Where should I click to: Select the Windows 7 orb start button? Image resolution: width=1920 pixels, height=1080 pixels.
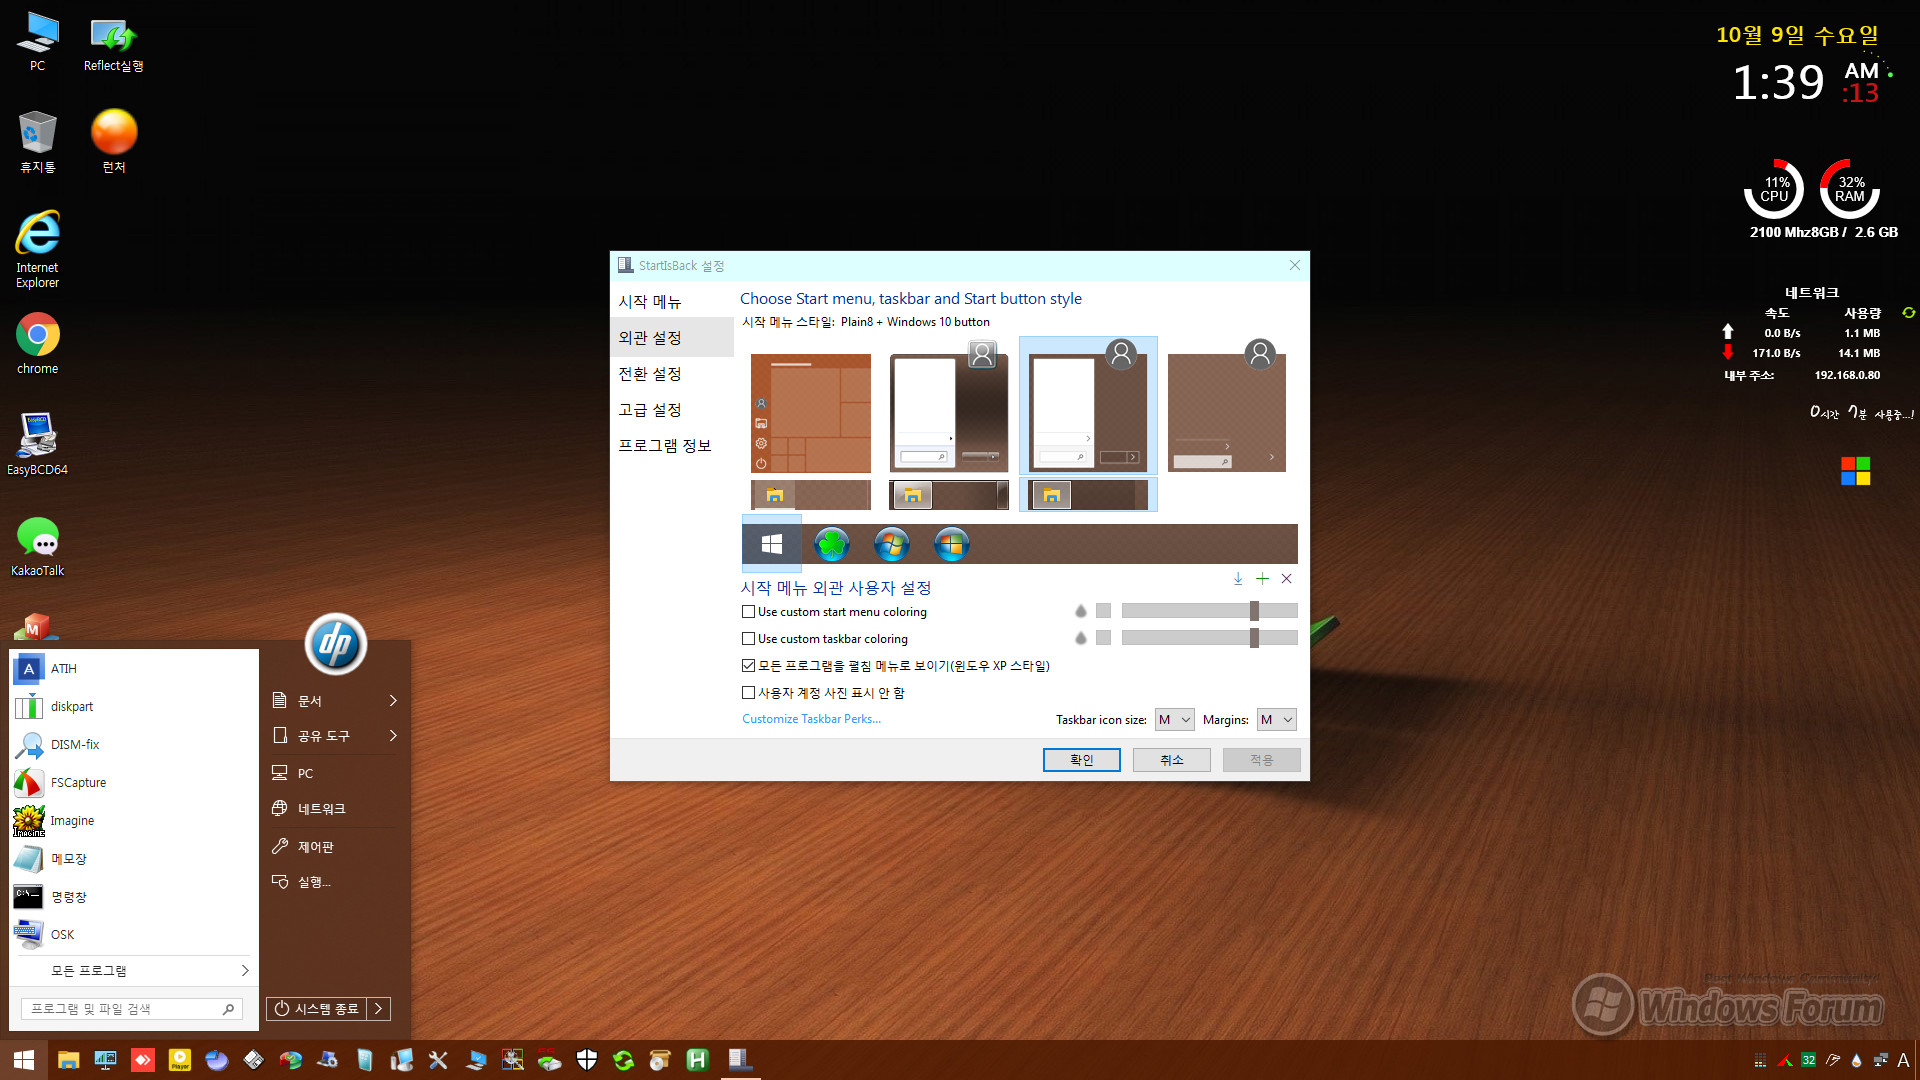891,544
